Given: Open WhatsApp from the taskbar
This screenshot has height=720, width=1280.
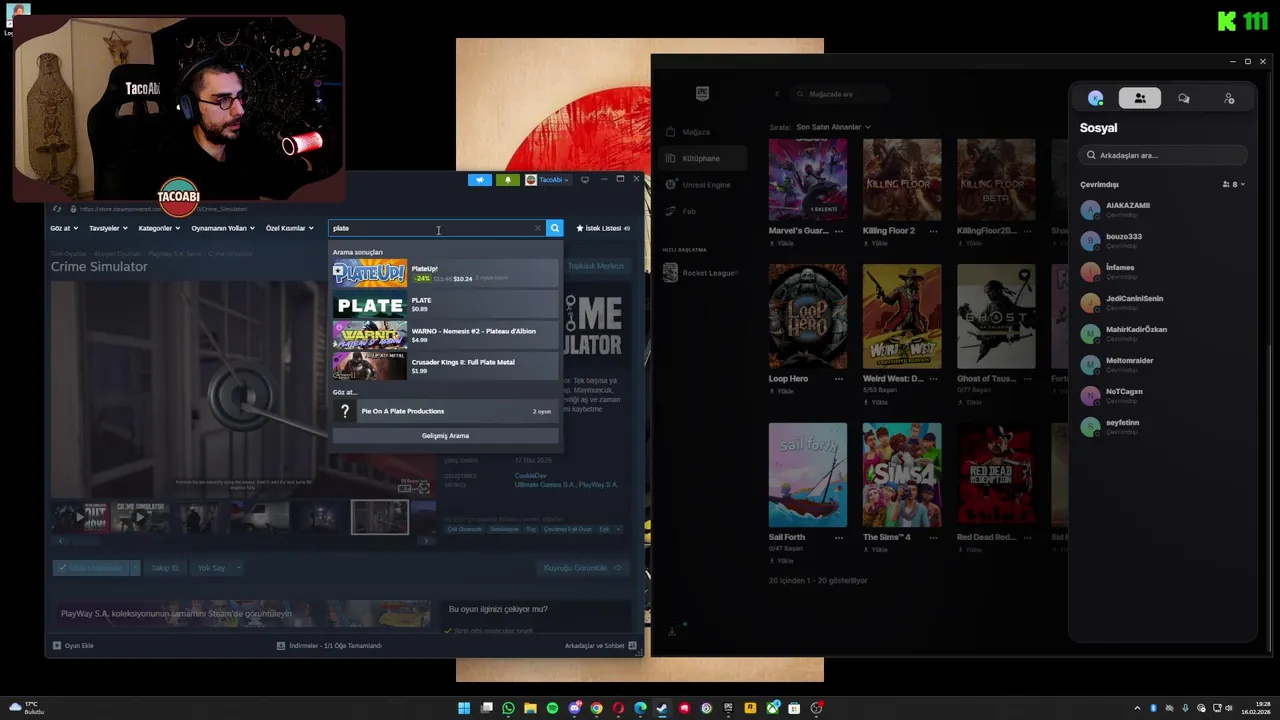Looking at the screenshot, I should click(508, 708).
